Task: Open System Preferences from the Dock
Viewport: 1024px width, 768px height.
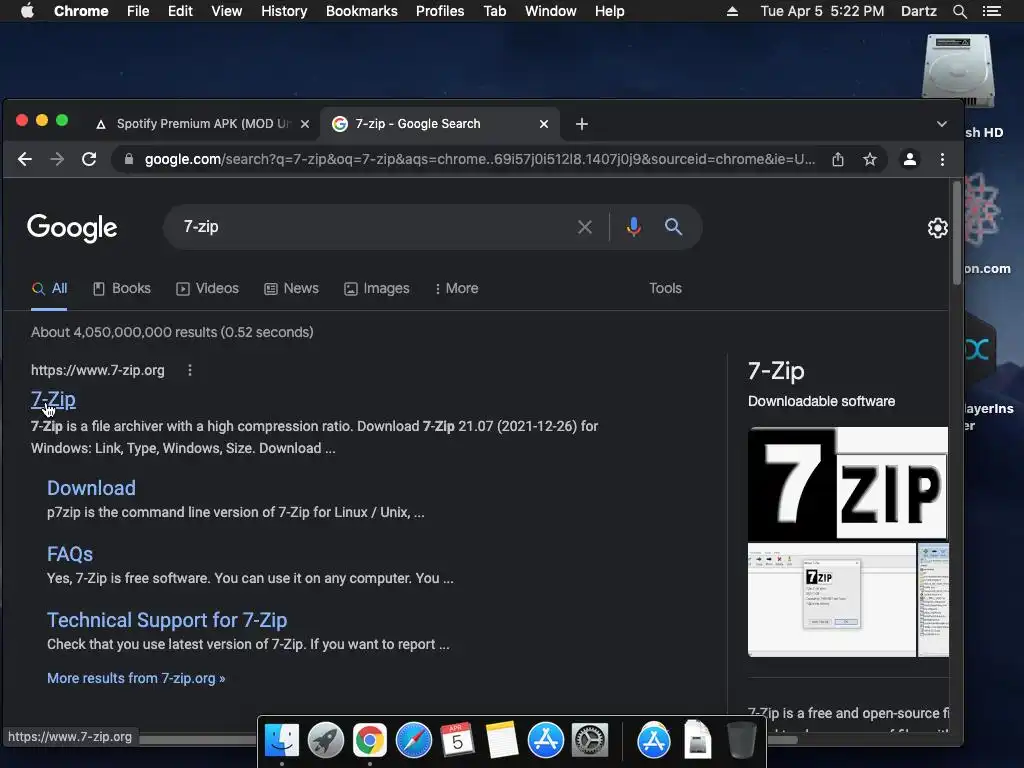Action: tap(590, 741)
